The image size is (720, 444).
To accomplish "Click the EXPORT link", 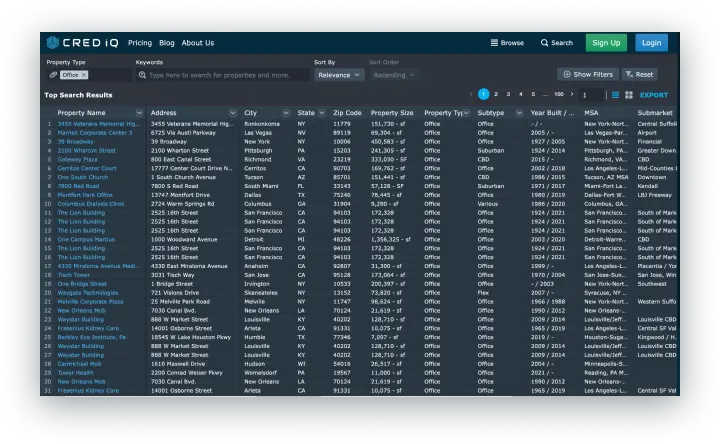I will (x=654, y=95).
